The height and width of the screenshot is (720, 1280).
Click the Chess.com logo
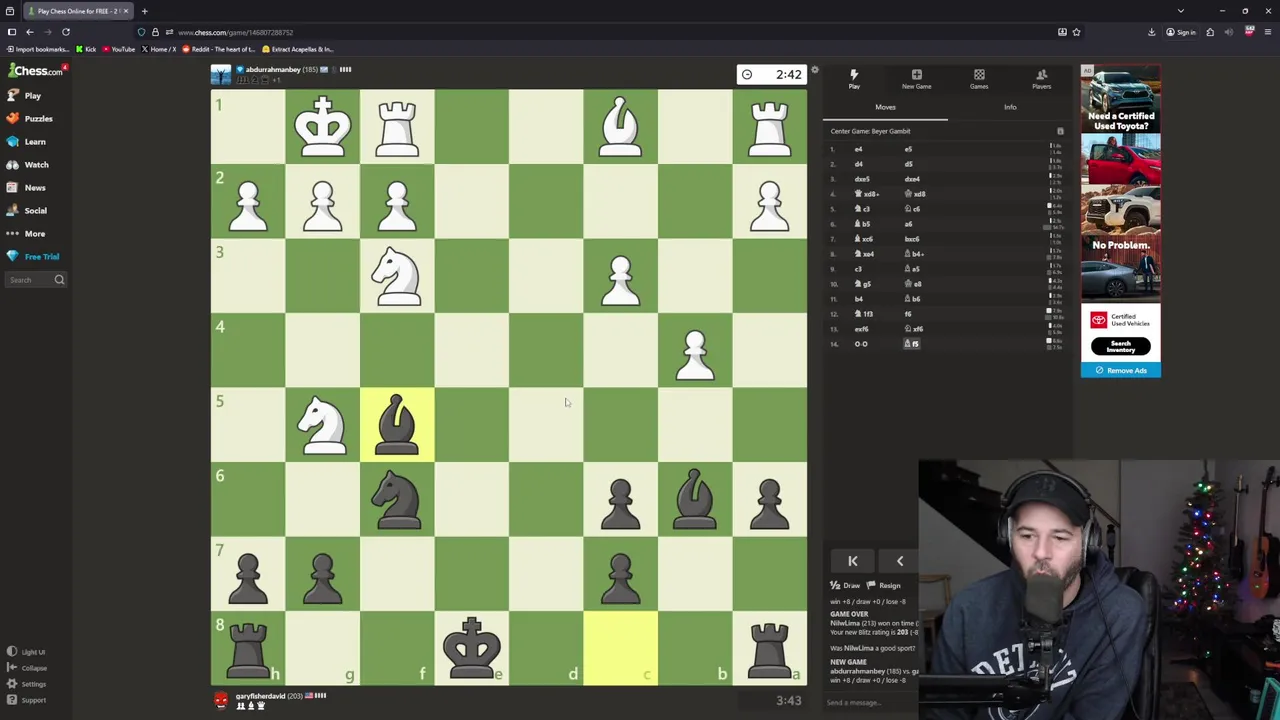(36, 71)
